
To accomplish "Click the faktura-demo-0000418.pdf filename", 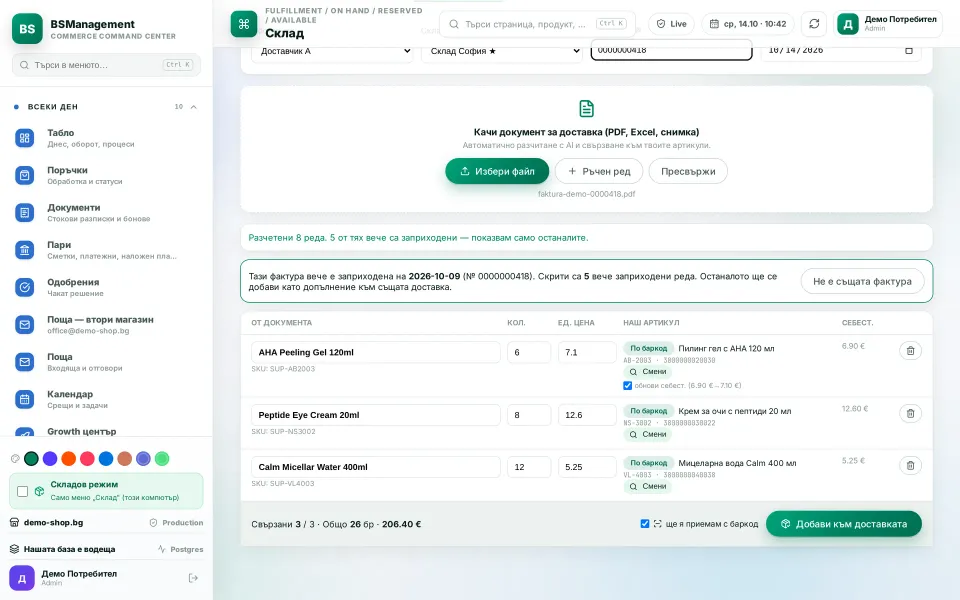I will pyautogui.click(x=587, y=194).
